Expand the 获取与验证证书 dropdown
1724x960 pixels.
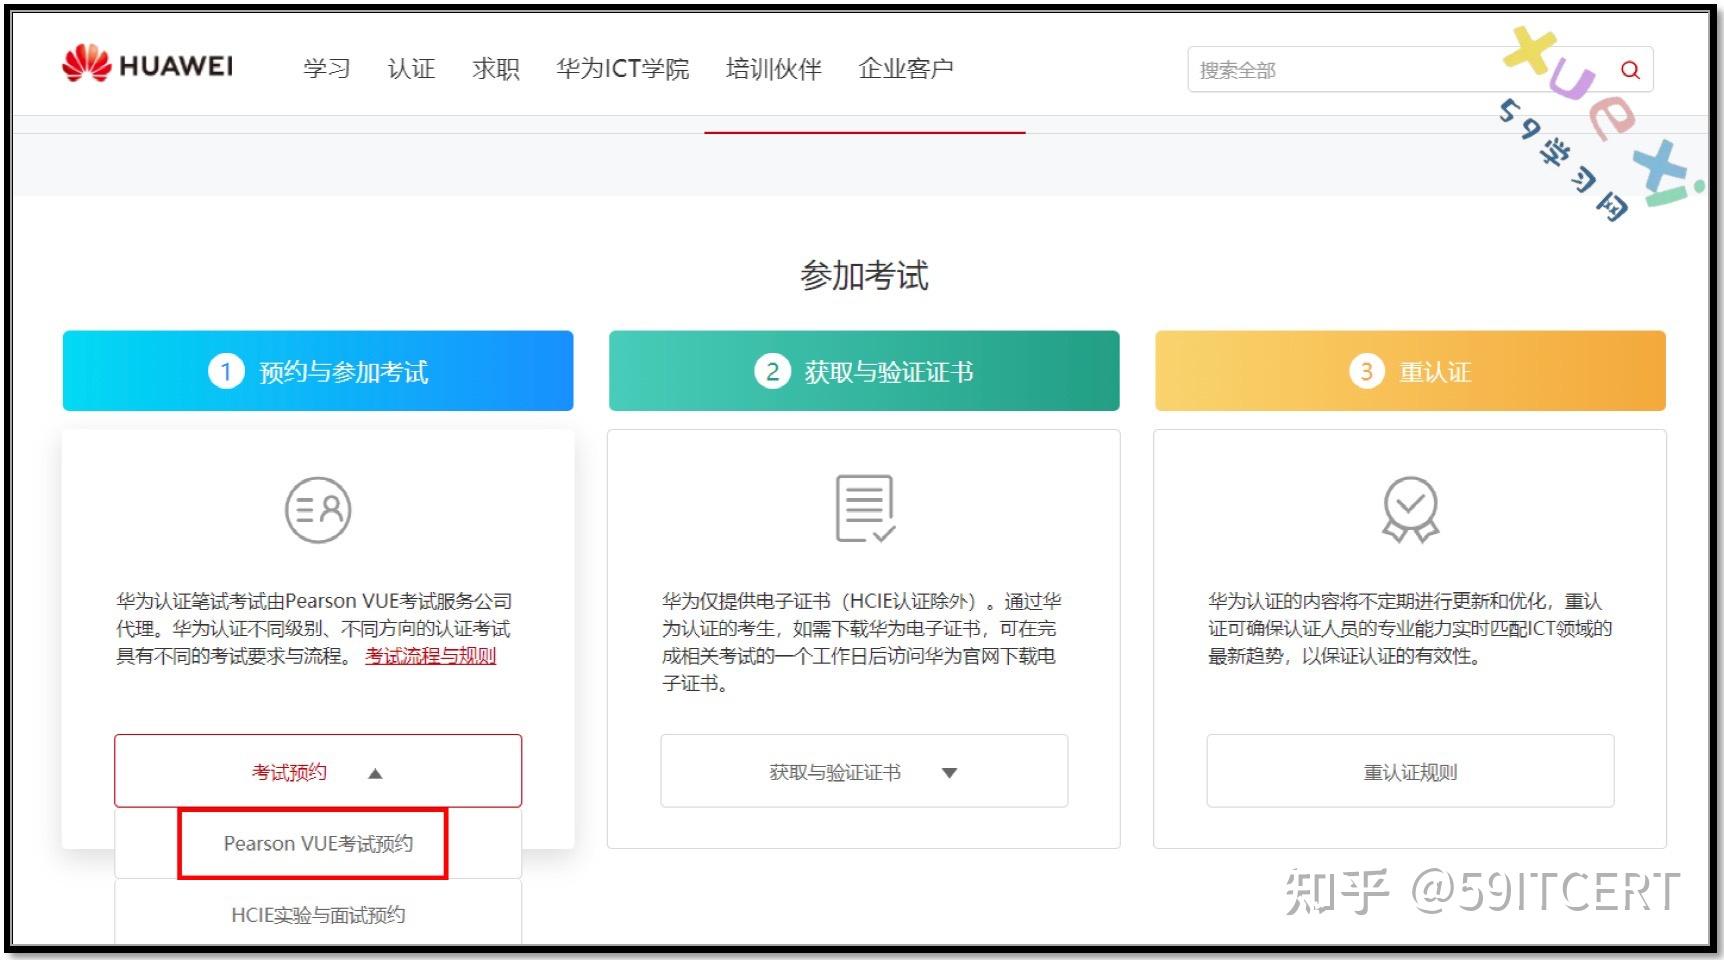click(x=864, y=771)
